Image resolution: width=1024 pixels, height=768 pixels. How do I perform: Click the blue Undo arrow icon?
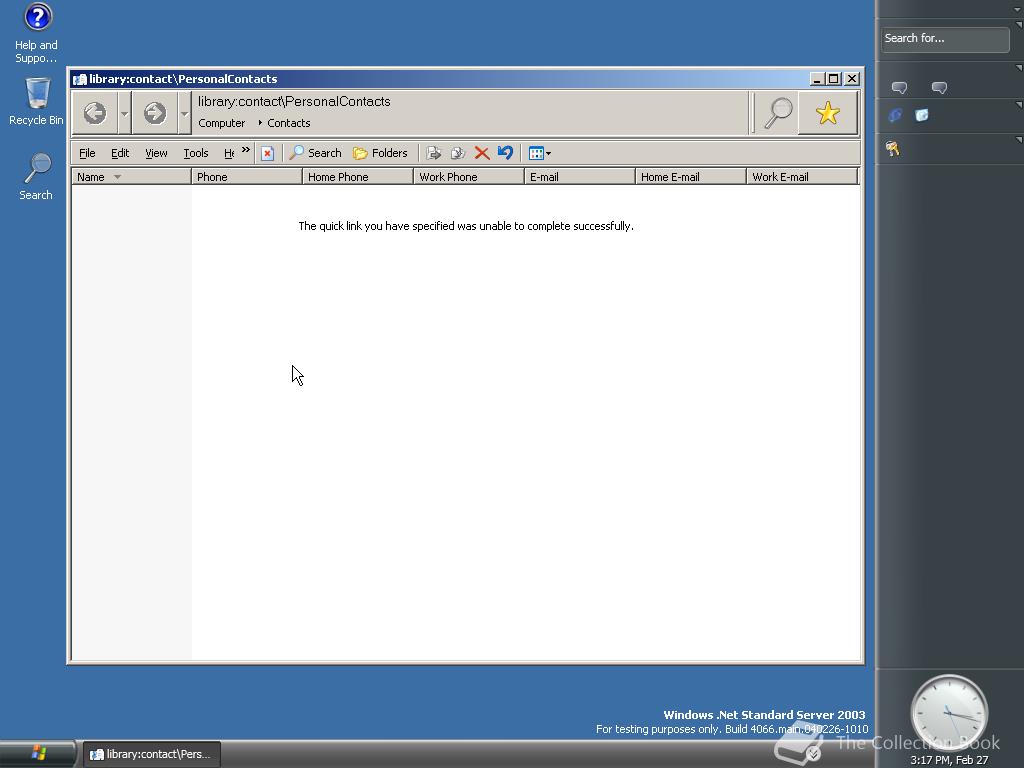point(505,153)
